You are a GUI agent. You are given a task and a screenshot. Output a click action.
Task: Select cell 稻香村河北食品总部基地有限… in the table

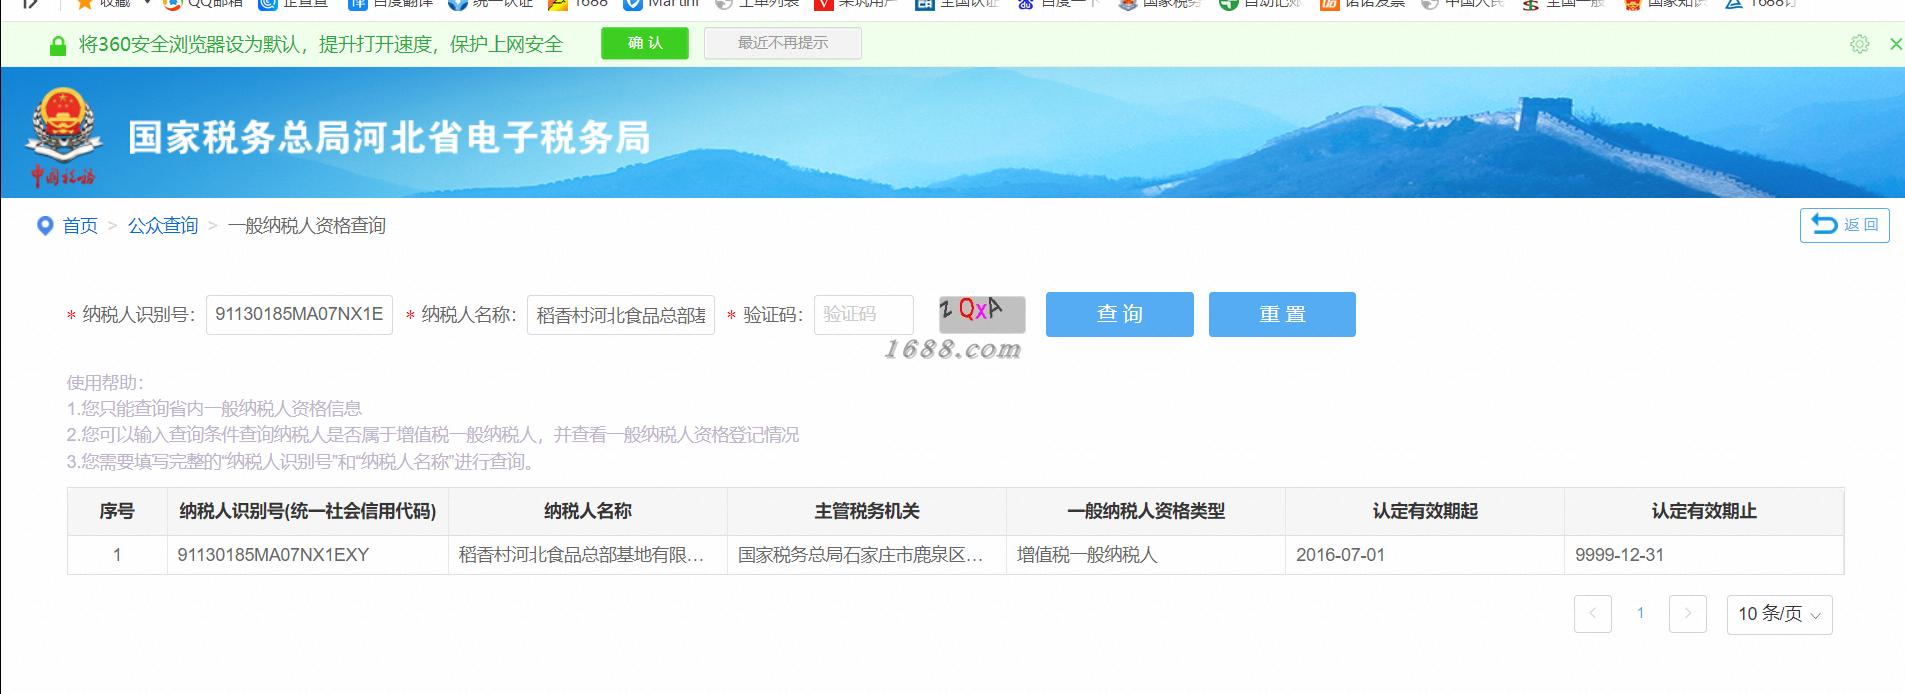click(x=588, y=555)
